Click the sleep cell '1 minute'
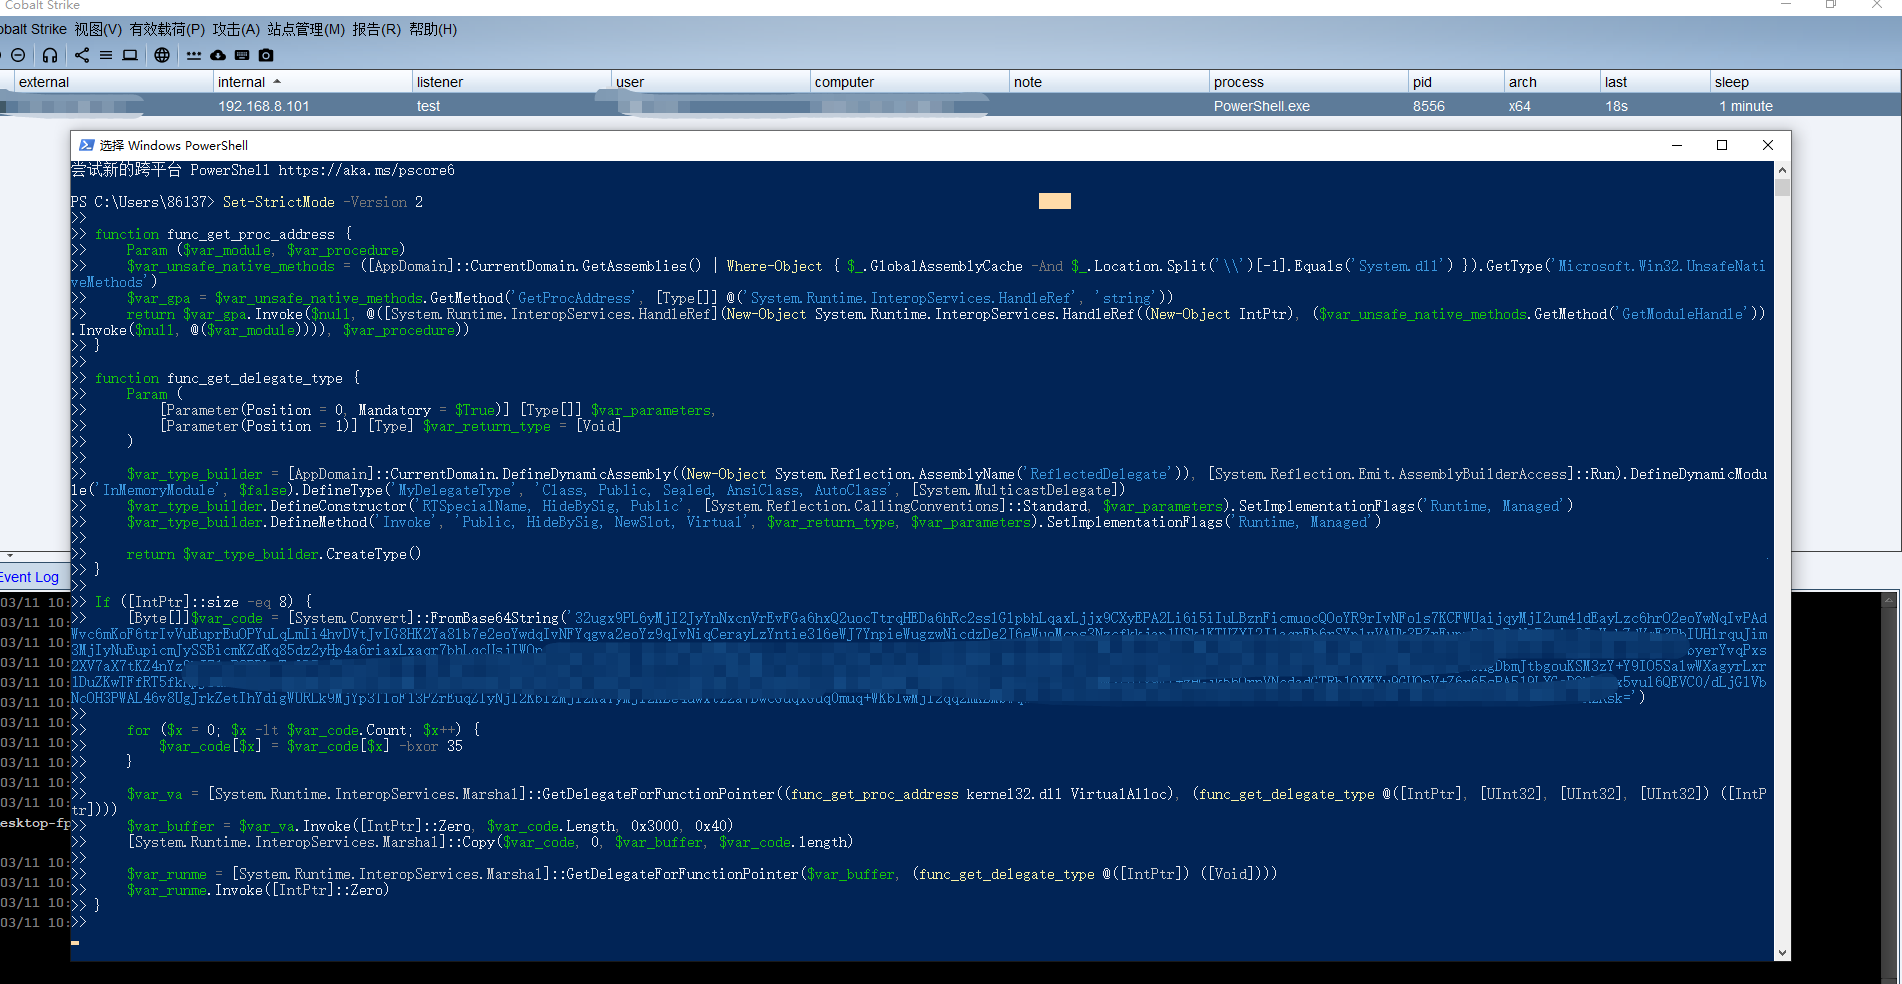The image size is (1902, 984). (x=1746, y=106)
